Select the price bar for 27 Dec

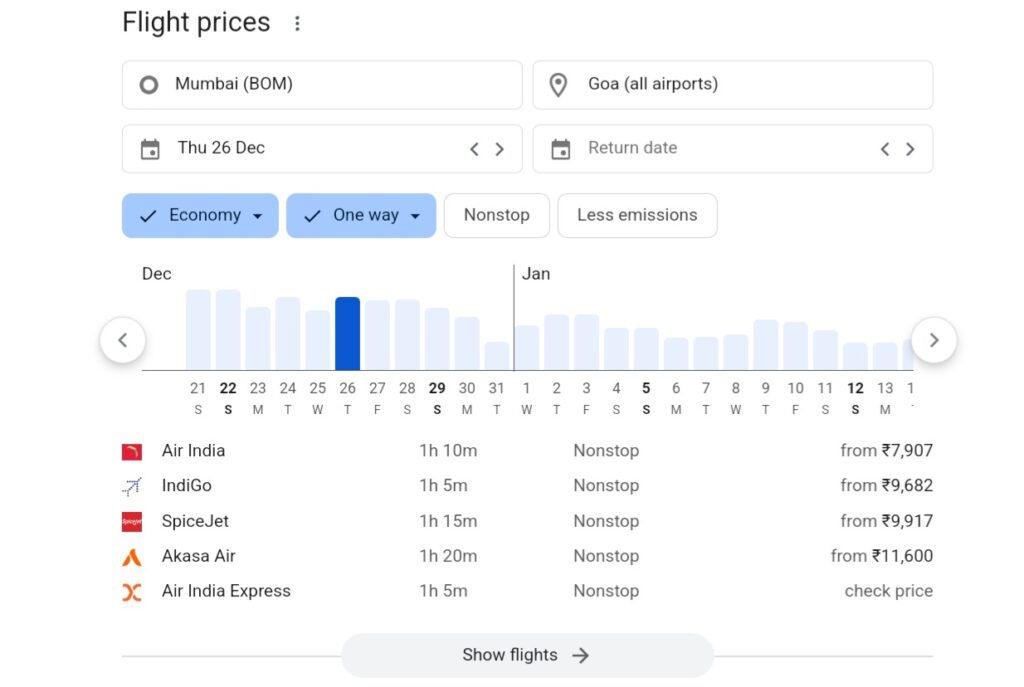point(377,336)
